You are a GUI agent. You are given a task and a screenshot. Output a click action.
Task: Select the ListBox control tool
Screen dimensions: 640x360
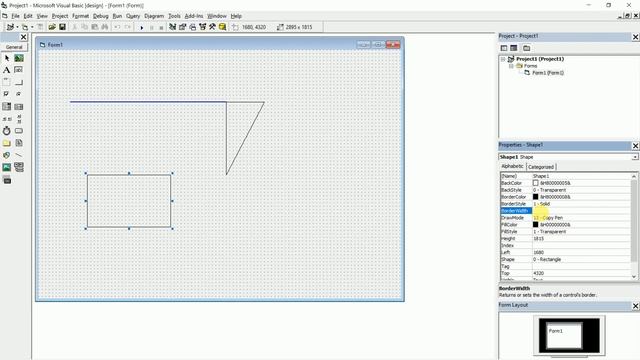[19, 107]
